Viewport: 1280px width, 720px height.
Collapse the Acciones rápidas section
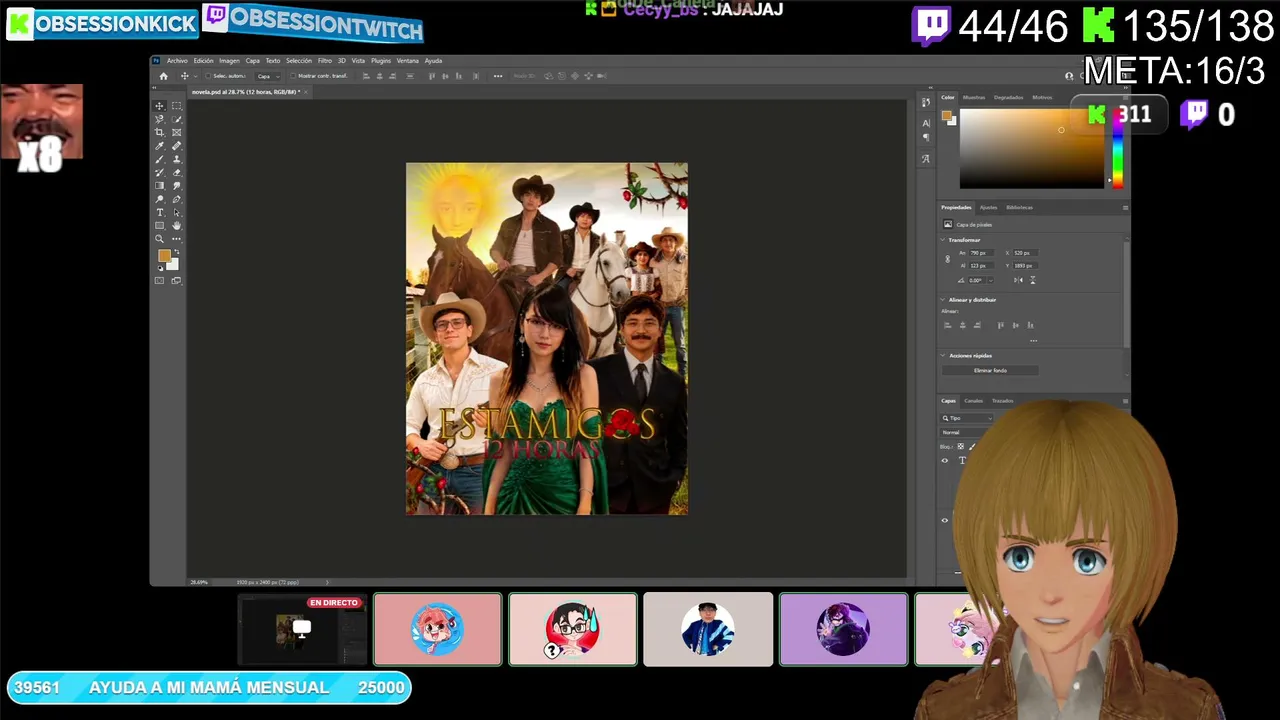pos(943,355)
